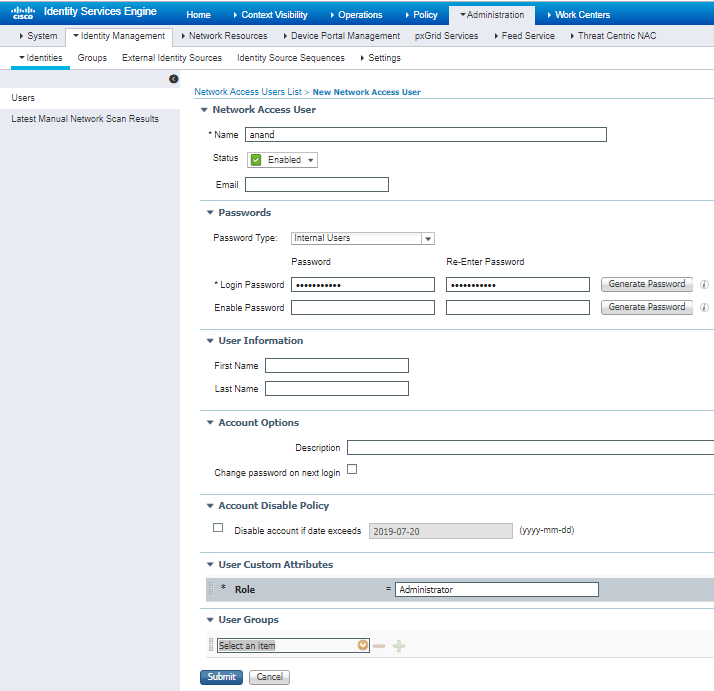The height and width of the screenshot is (691, 714).
Task: Open Threat Centric NAC submenu
Action: tap(613, 36)
